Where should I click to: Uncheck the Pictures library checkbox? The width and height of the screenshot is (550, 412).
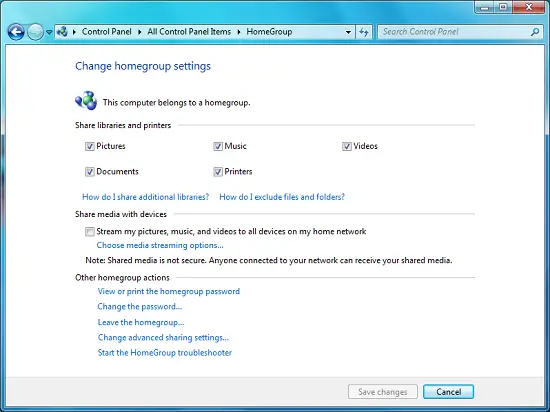[90, 146]
